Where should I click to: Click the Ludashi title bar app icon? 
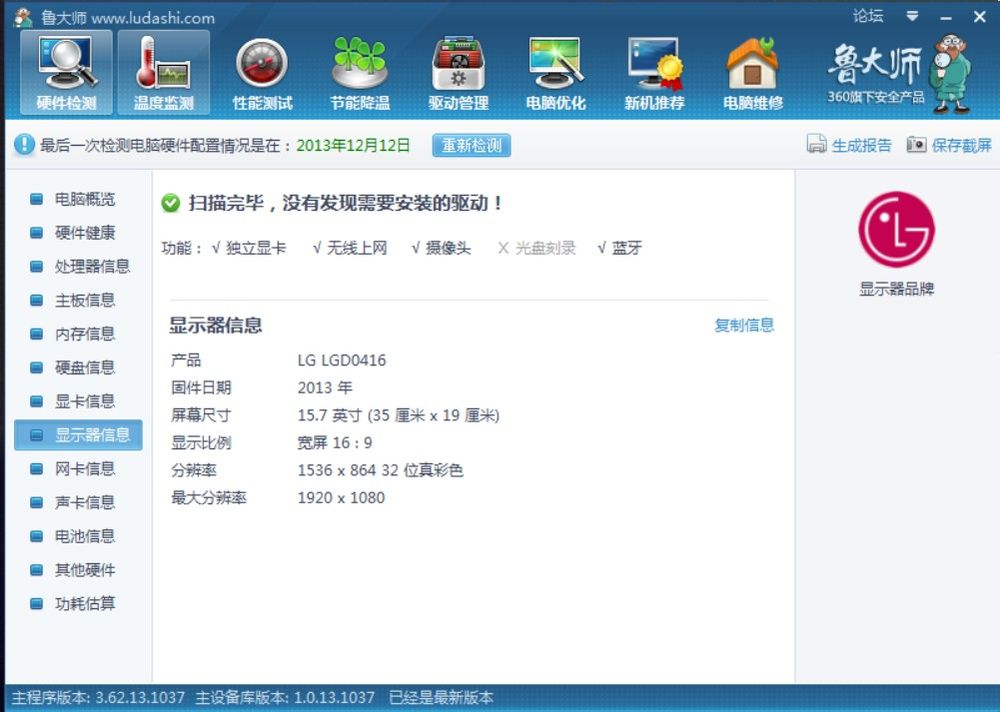[x=24, y=17]
